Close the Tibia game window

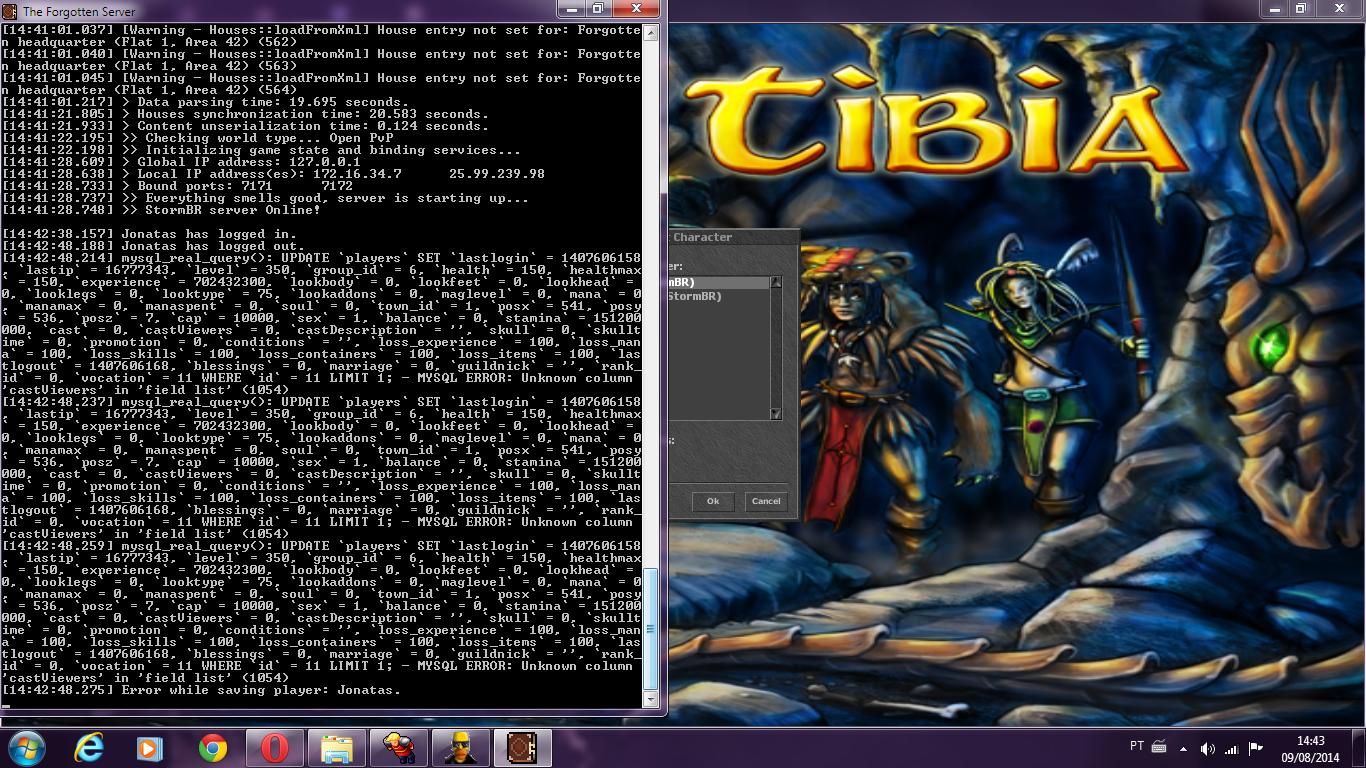pyautogui.click(x=1338, y=9)
